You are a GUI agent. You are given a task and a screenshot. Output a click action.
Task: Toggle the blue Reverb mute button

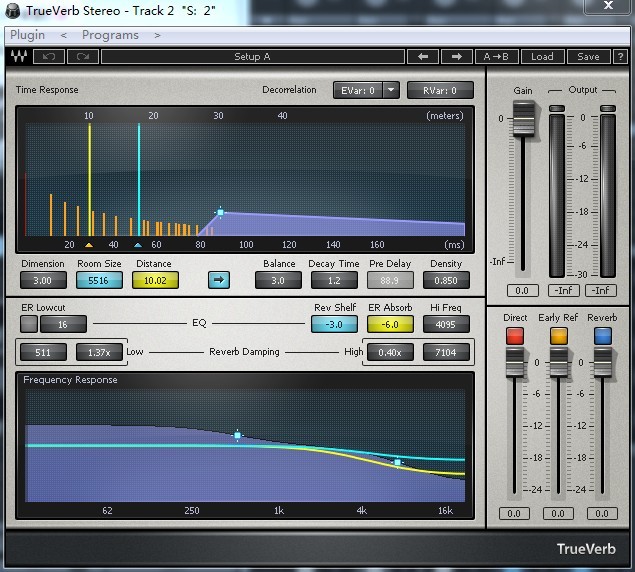pos(603,336)
